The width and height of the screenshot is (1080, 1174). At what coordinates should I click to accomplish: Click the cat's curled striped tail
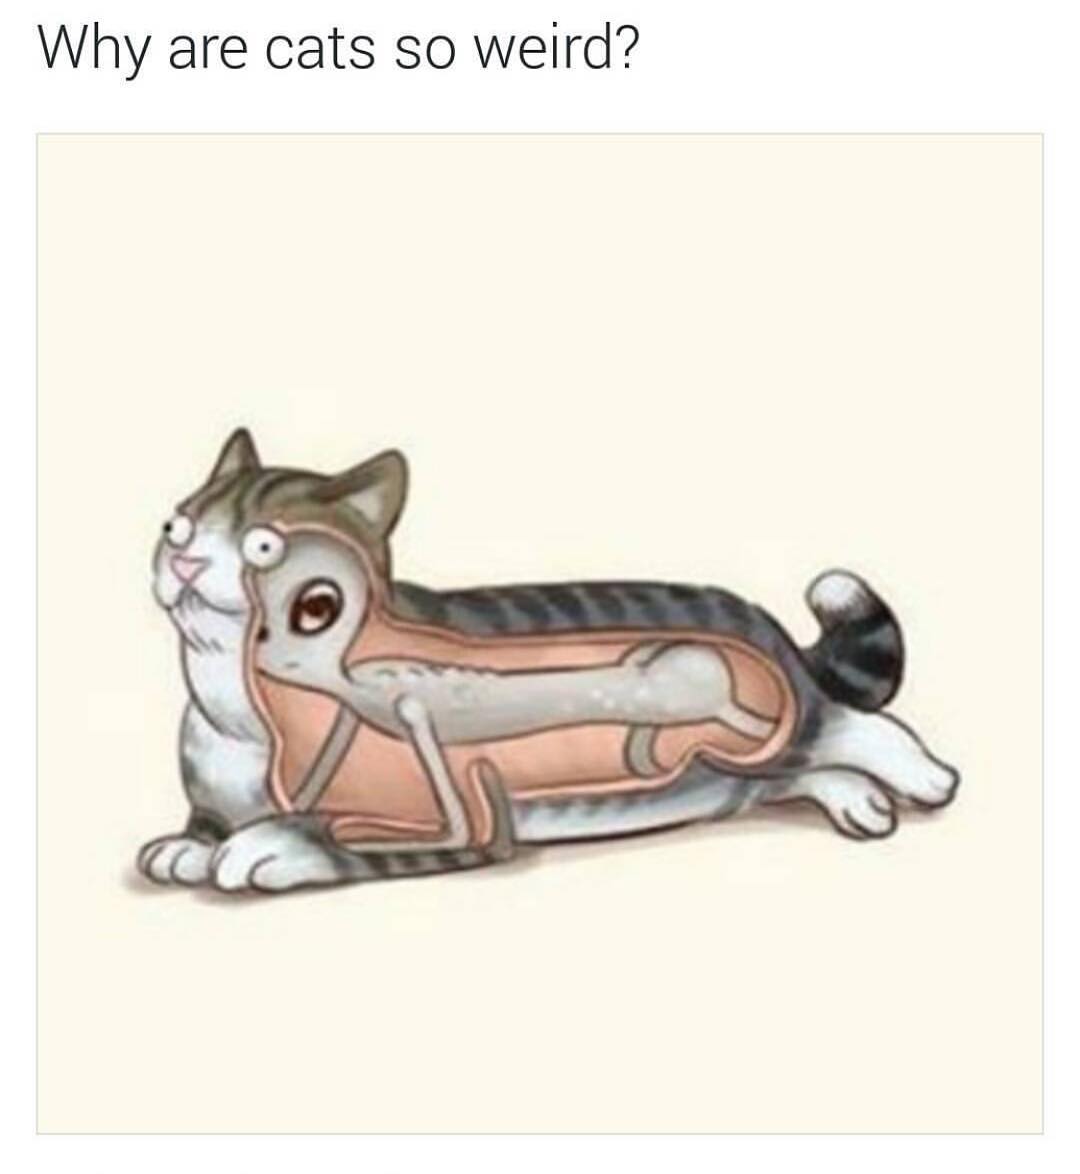point(856,640)
